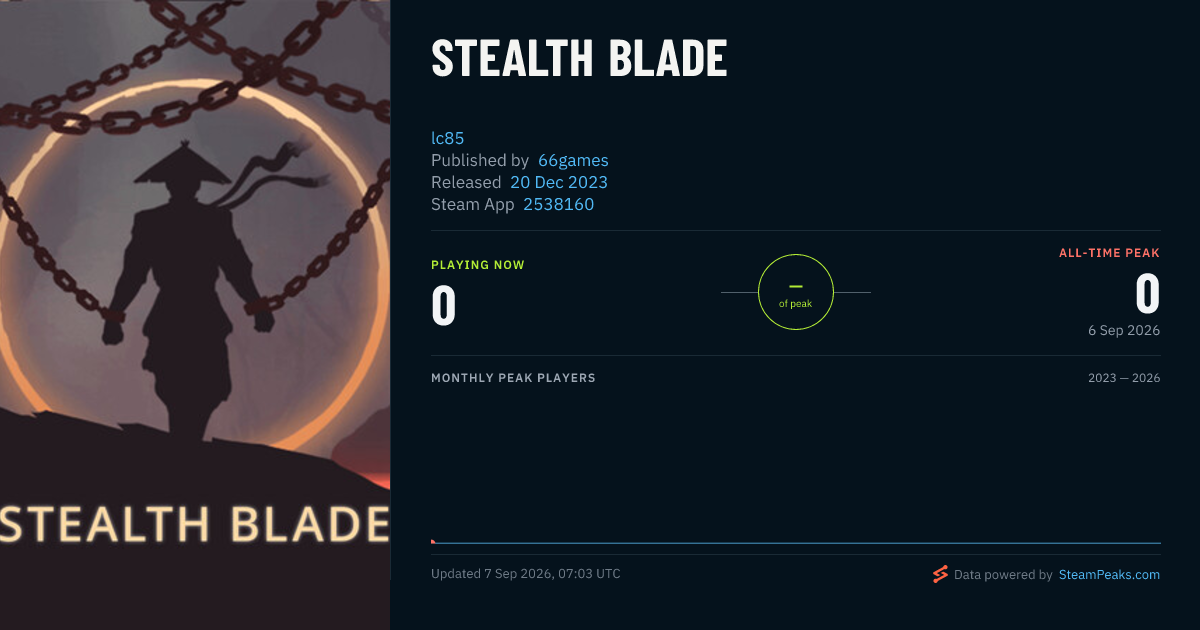1200x630 pixels.
Task: Click the All-Time Peak value
Action: point(1147,294)
